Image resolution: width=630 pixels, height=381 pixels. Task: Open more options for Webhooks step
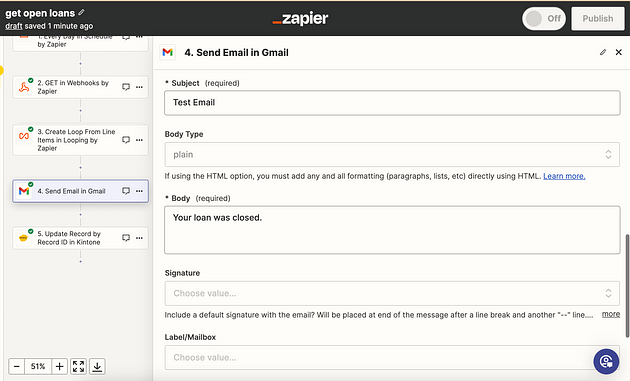pos(139,87)
